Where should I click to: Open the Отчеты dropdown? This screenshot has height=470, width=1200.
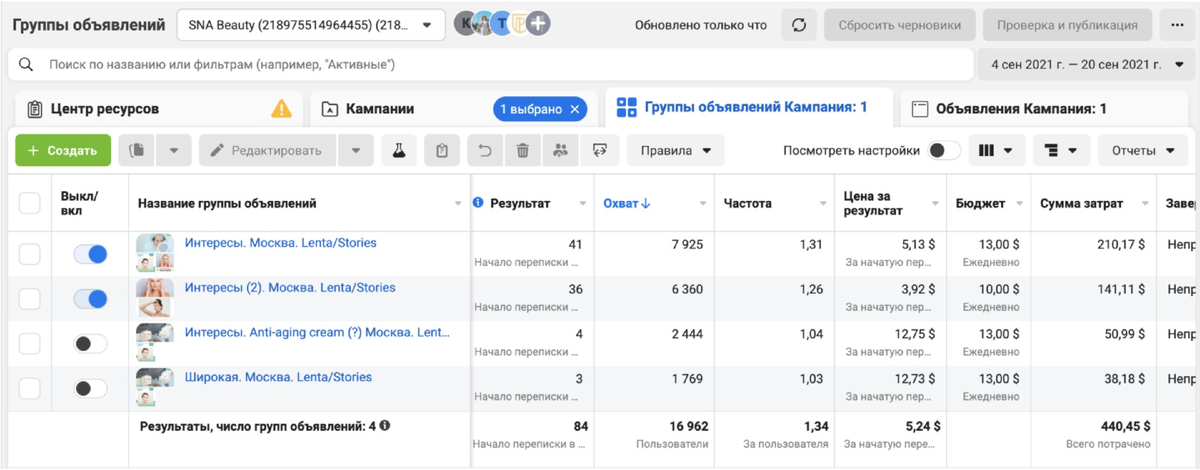point(1142,151)
